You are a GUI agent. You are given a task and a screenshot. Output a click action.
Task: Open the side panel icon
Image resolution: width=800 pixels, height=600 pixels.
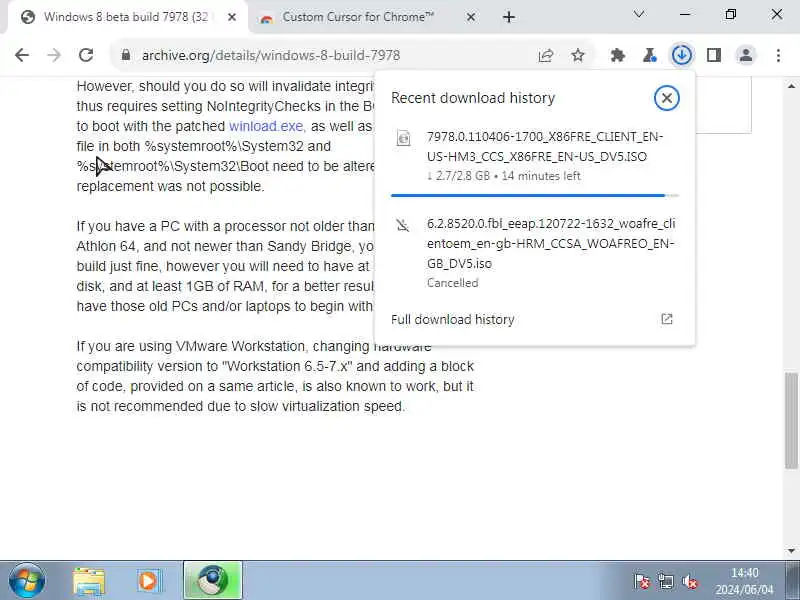point(714,55)
